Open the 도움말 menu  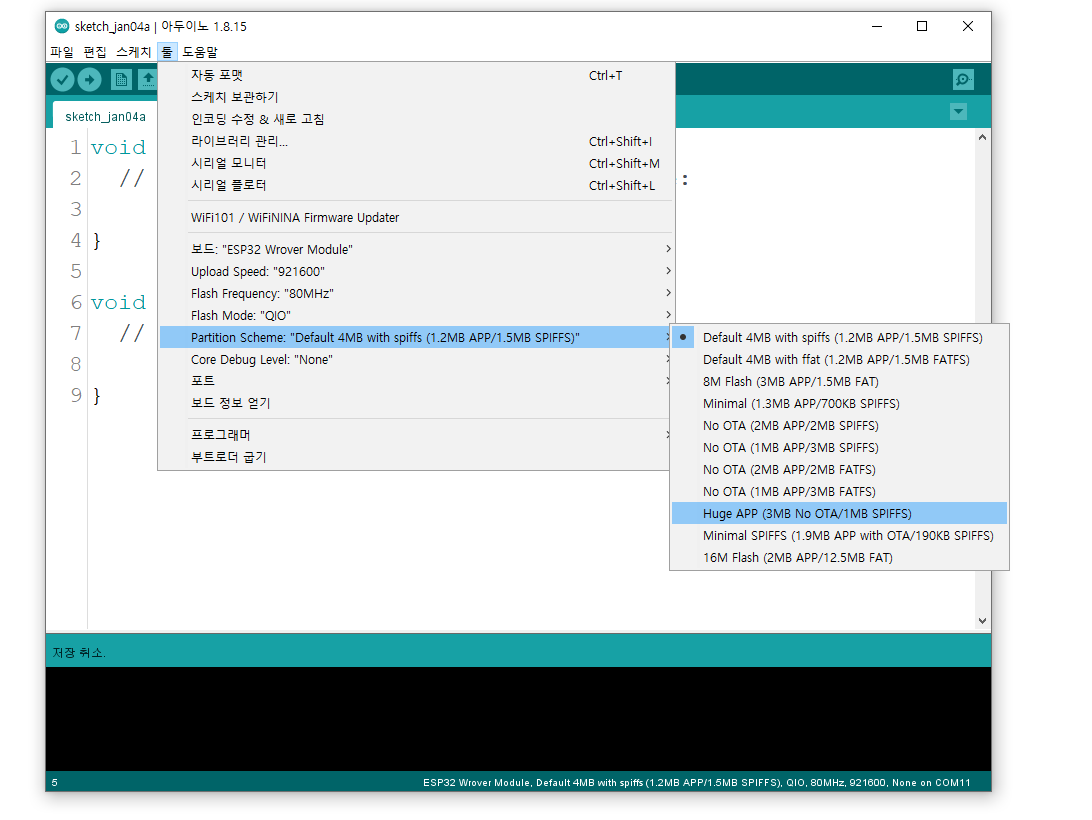click(x=200, y=52)
